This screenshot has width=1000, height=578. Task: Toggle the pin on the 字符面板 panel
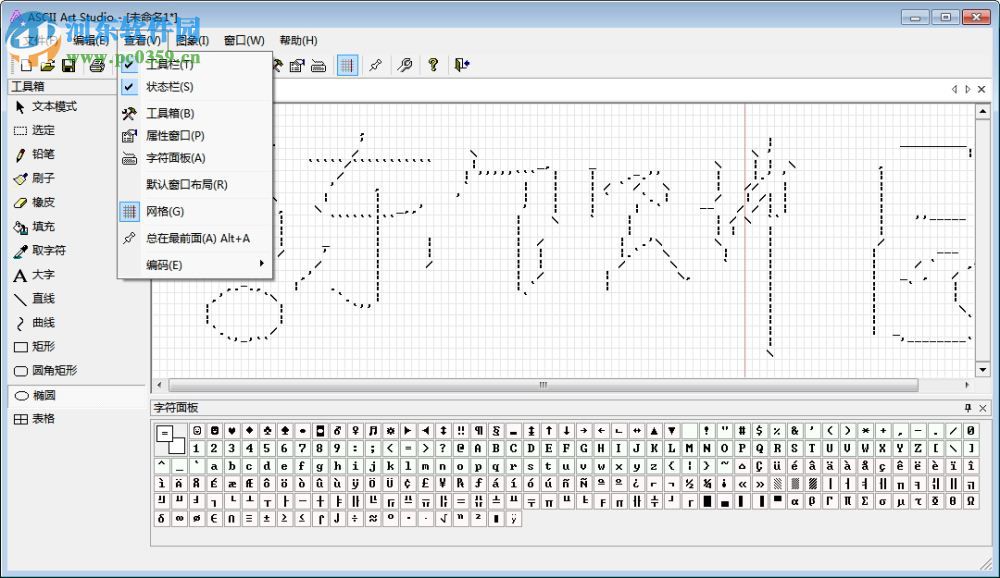tap(970, 408)
